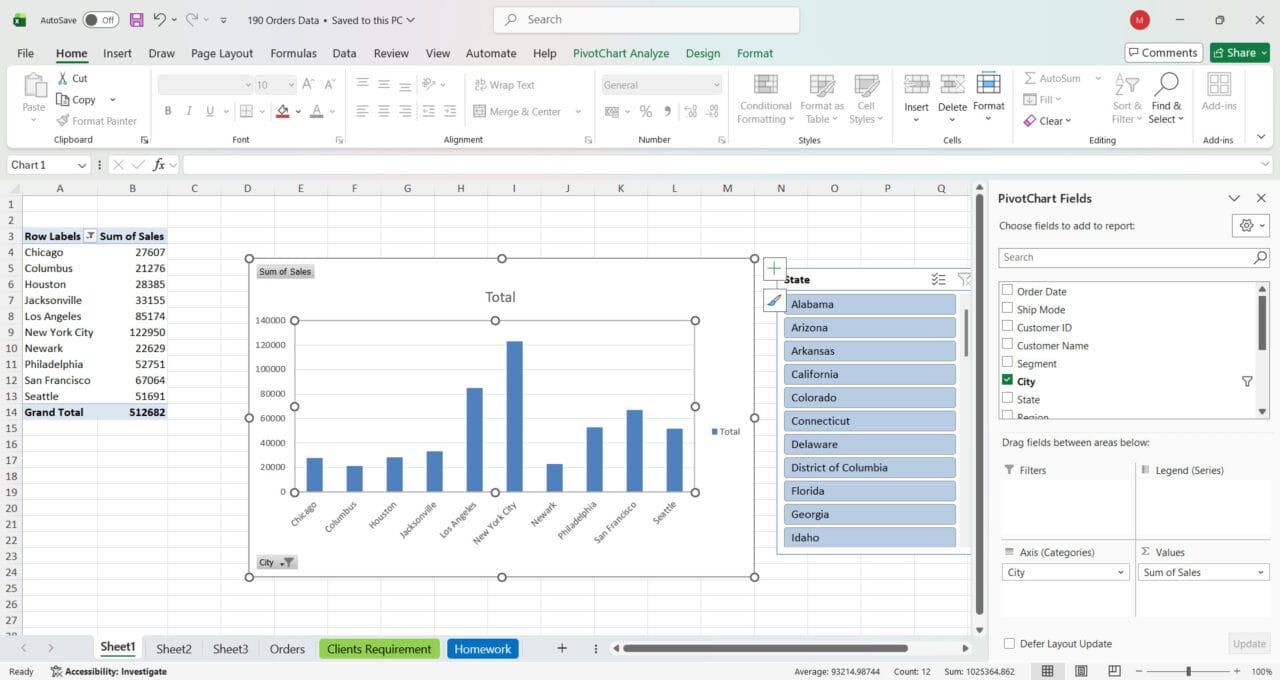This screenshot has height=680, width=1280.
Task: Click the Insert cells icon
Action: pos(917,85)
